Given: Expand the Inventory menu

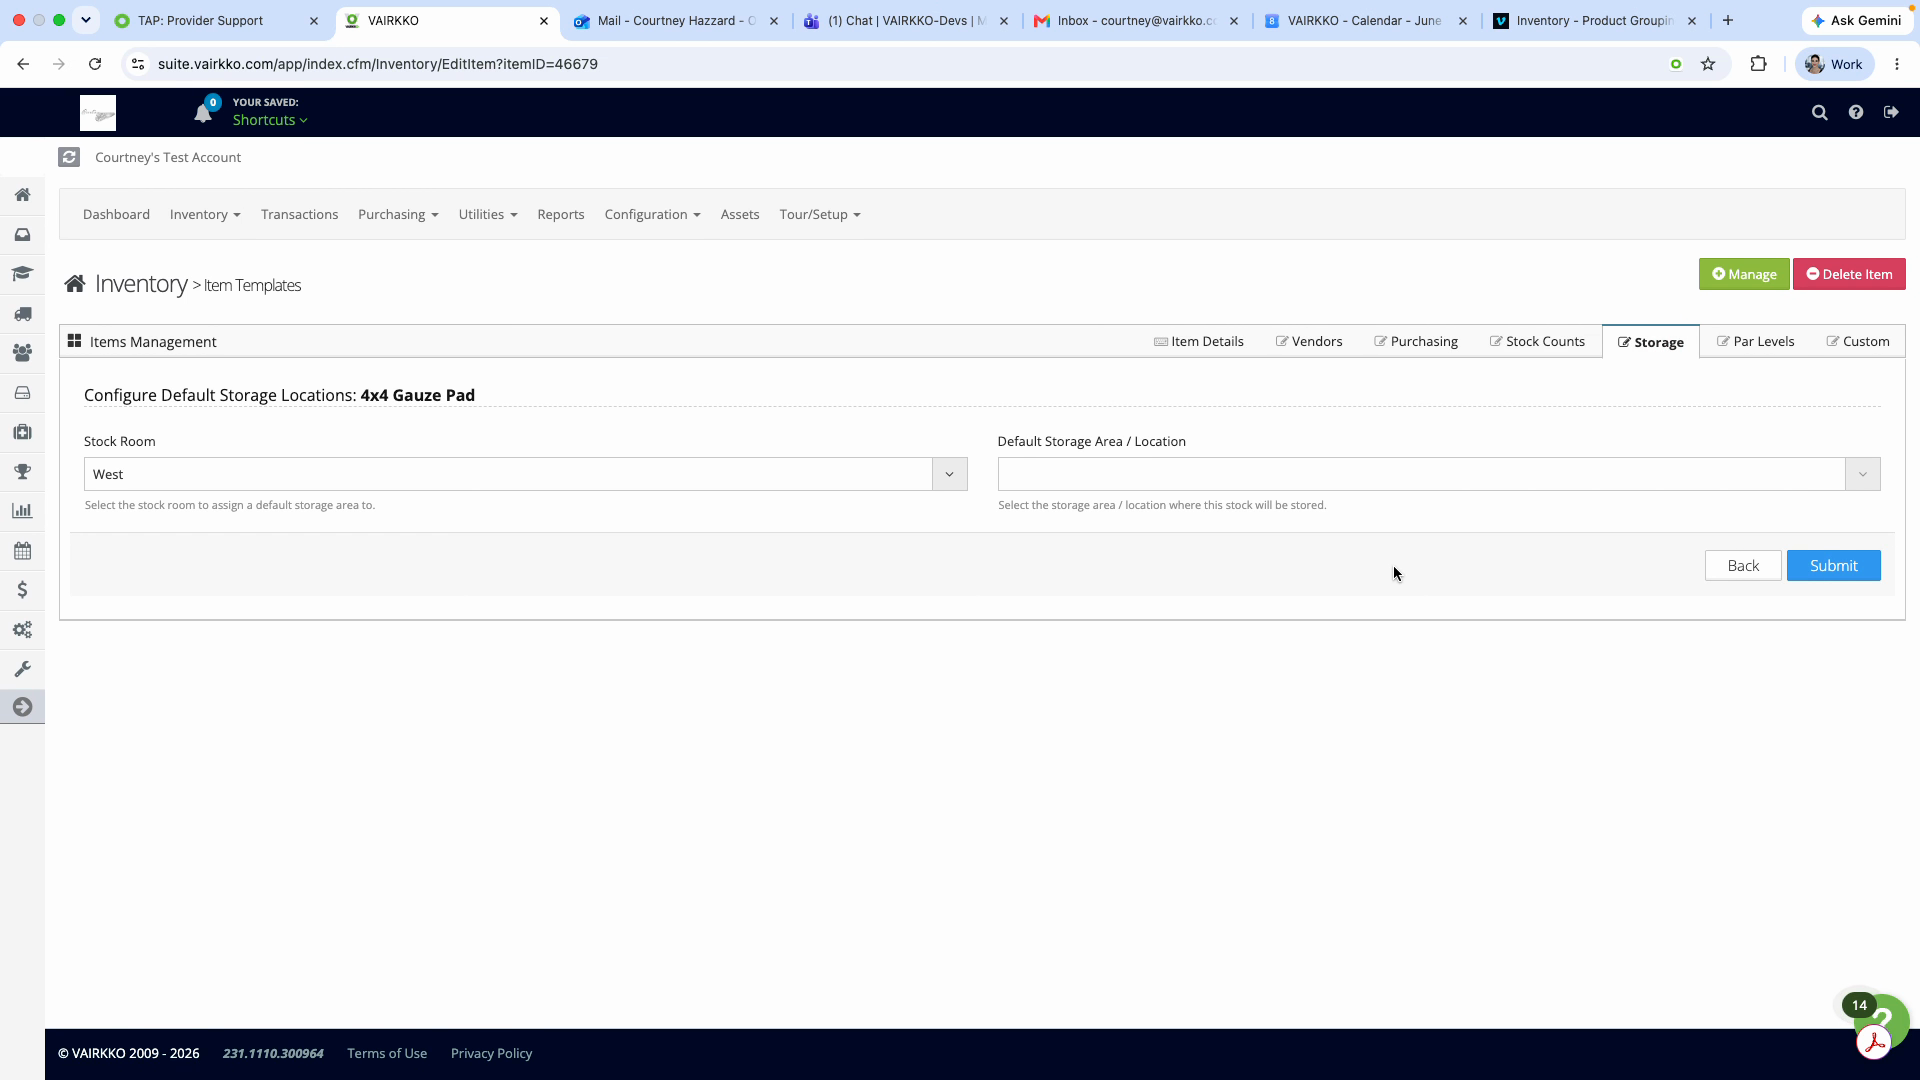Looking at the screenshot, I should (205, 214).
